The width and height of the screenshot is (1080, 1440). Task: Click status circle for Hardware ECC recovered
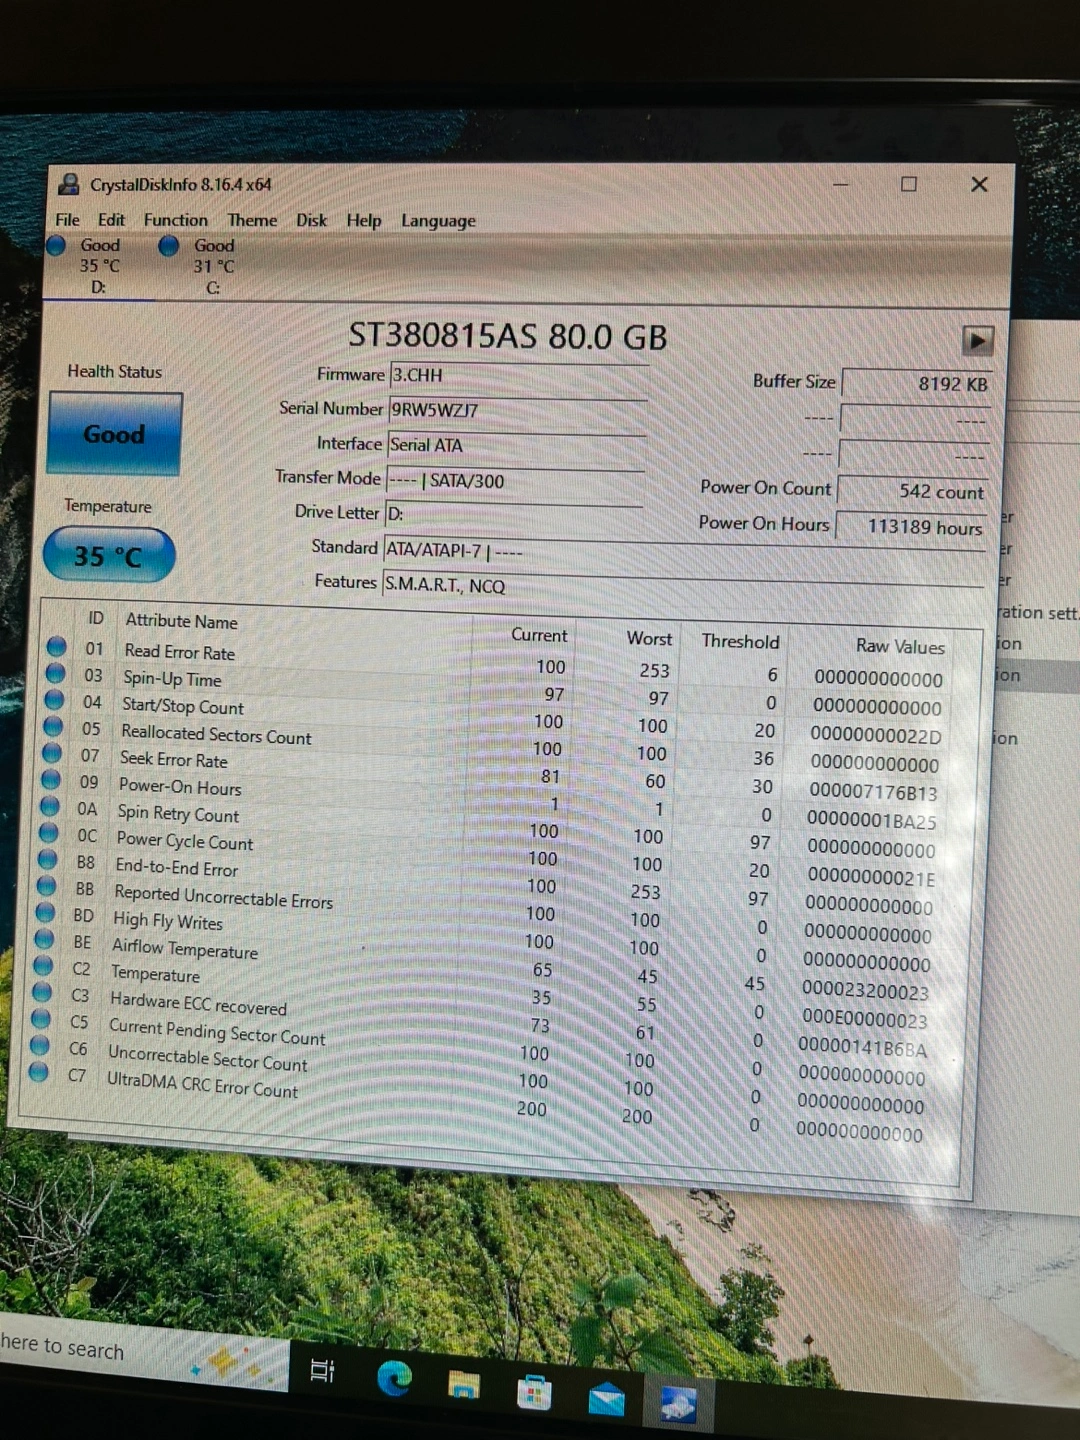[43, 992]
